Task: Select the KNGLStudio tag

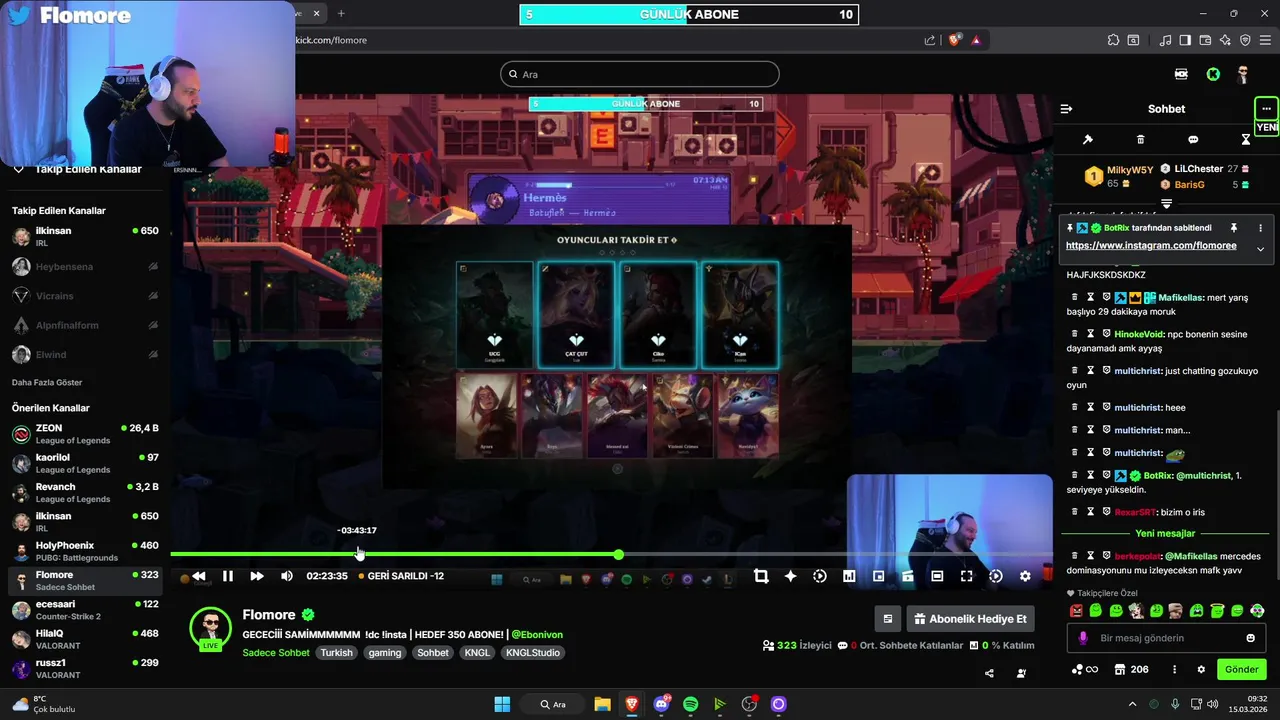Action: [x=533, y=653]
